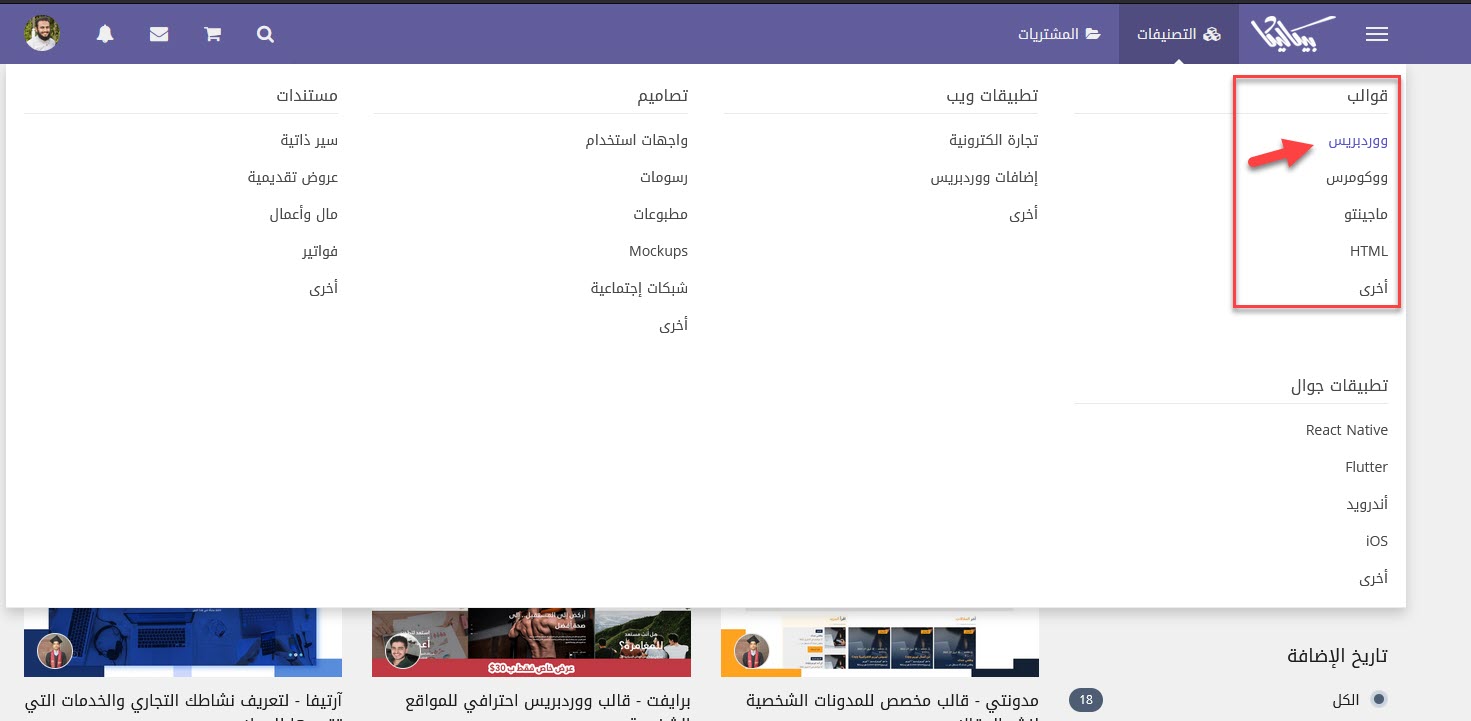Image resolution: width=1471 pixels, height=721 pixels.
Task: Open the آرتيفا product title link
Action: tap(183, 705)
